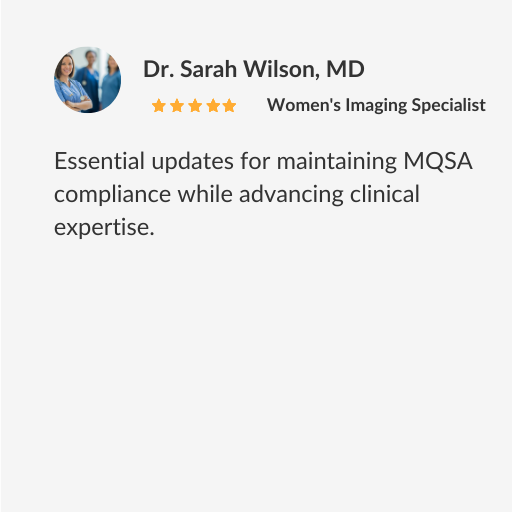The width and height of the screenshot is (512, 512).
Task: Choose the fourth rating star
Action: tap(213, 106)
